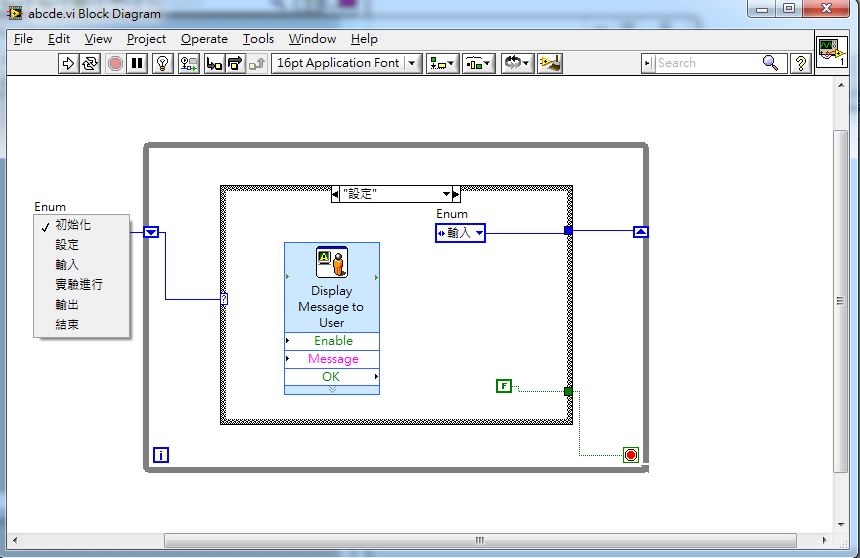Click the Clean Up Diagram button
The height and width of the screenshot is (558, 860).
click(x=550, y=64)
